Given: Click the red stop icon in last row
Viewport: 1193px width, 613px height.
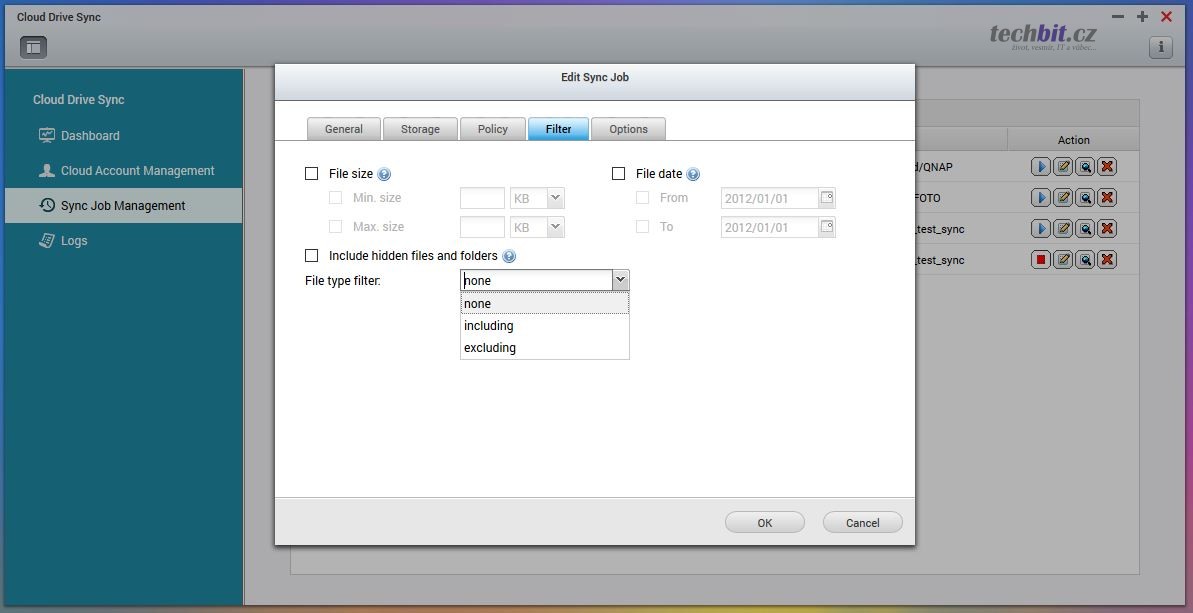Looking at the screenshot, I should [1040, 260].
